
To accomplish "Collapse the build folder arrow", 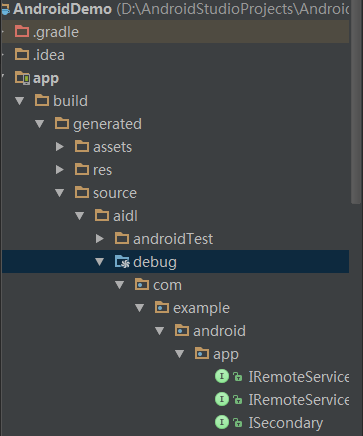I will pyautogui.click(x=20, y=101).
